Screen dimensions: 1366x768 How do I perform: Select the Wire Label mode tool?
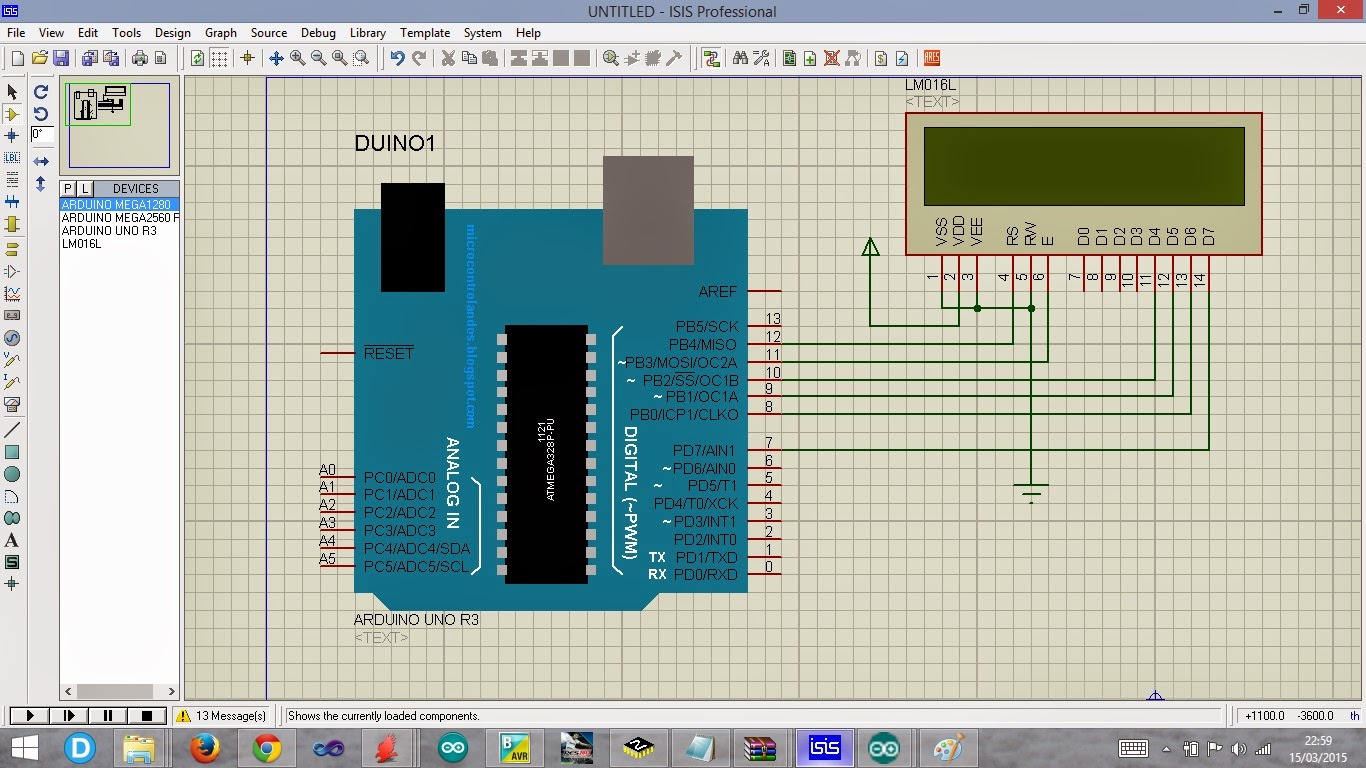12,155
